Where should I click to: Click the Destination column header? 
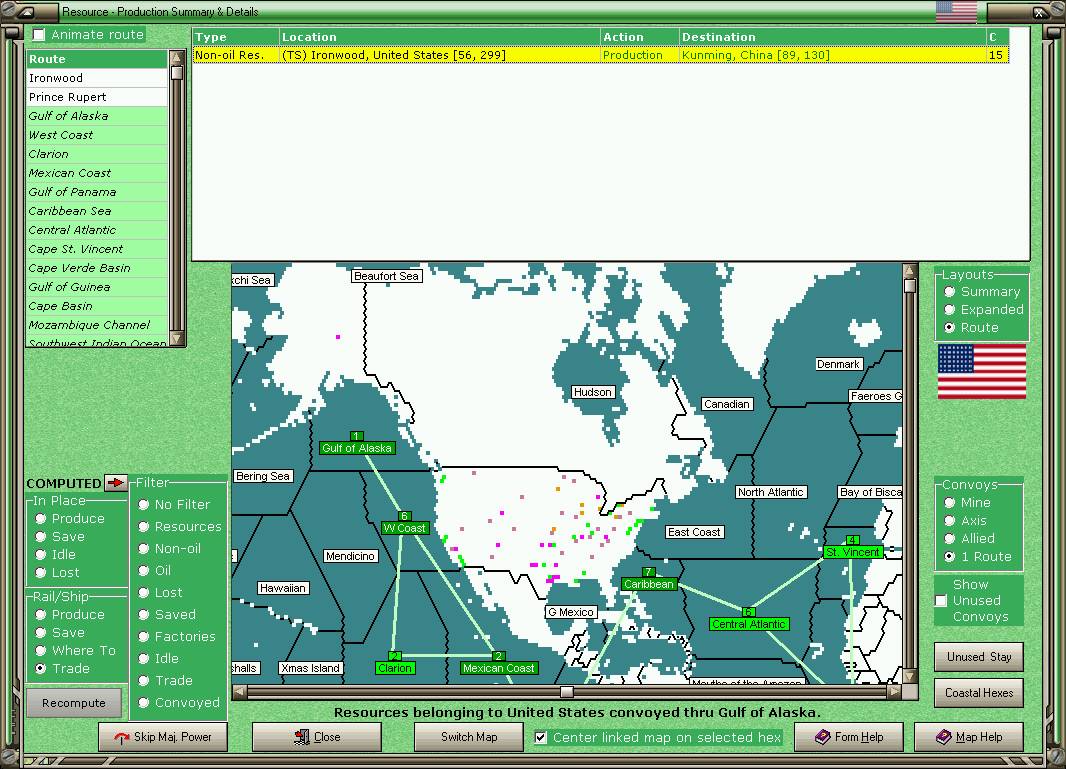point(832,37)
